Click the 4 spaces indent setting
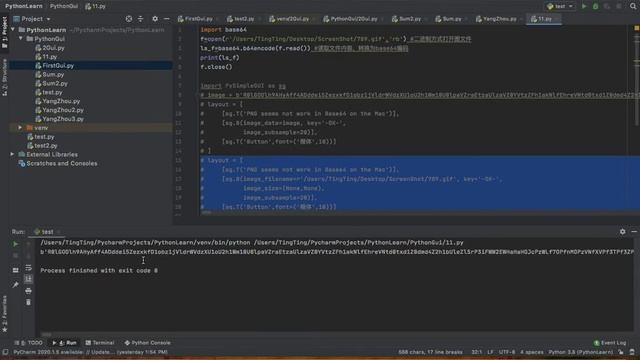This screenshot has width=640, height=360. (531, 352)
